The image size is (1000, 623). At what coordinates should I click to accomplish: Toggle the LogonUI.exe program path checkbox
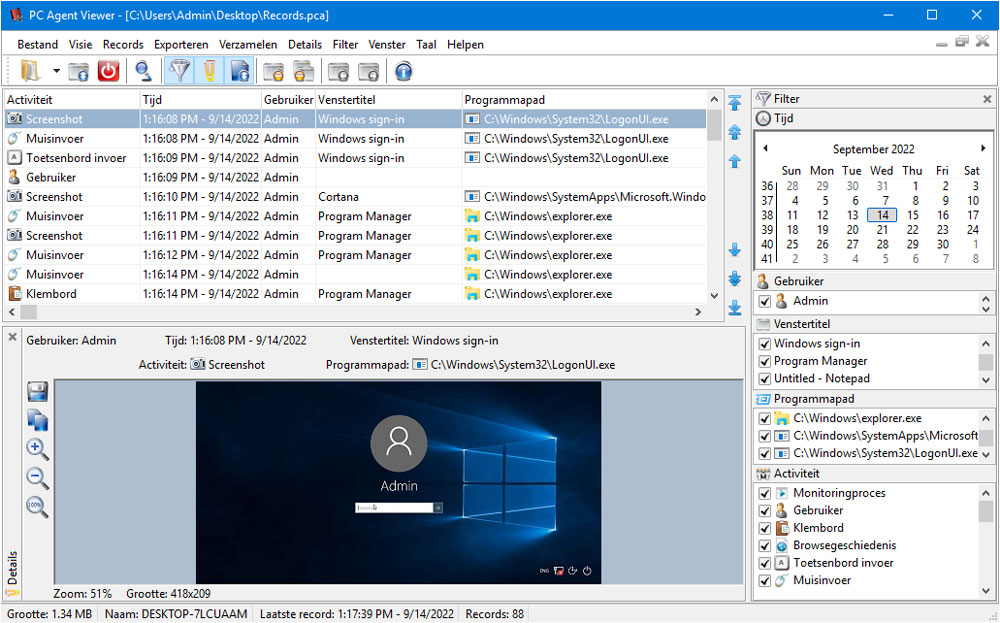pos(765,453)
